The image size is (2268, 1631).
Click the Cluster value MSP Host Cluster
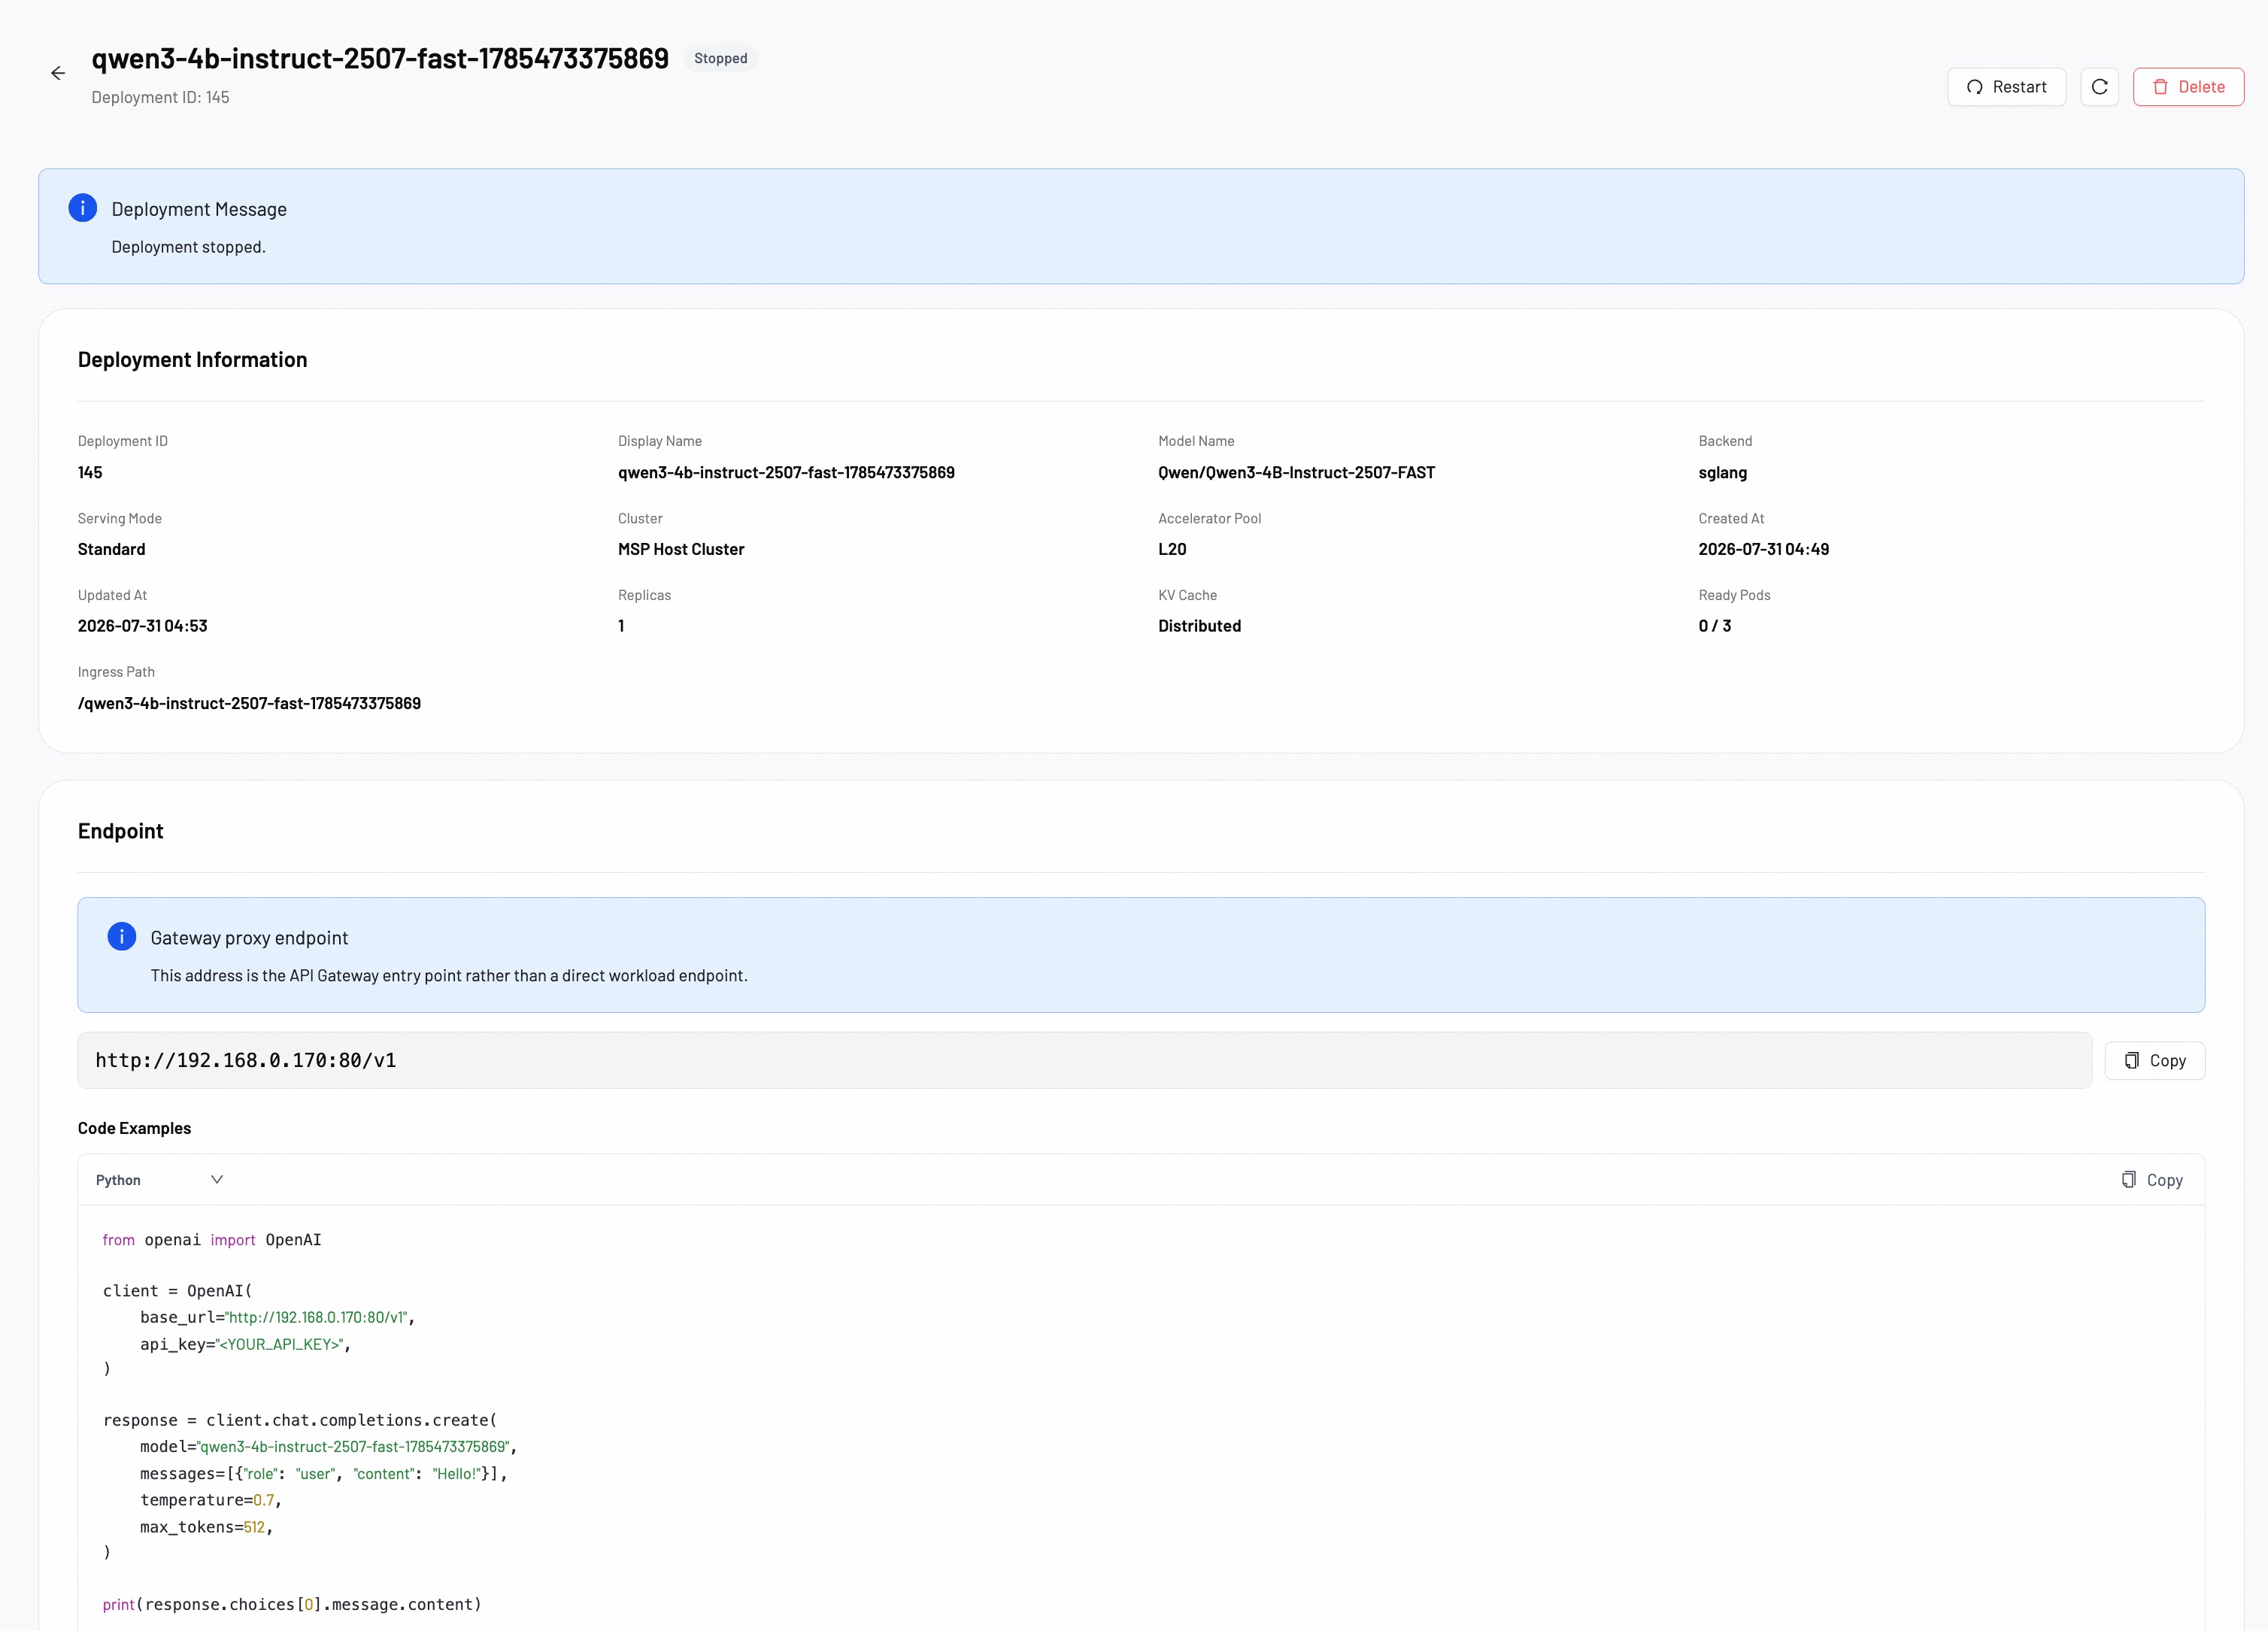[x=681, y=549]
